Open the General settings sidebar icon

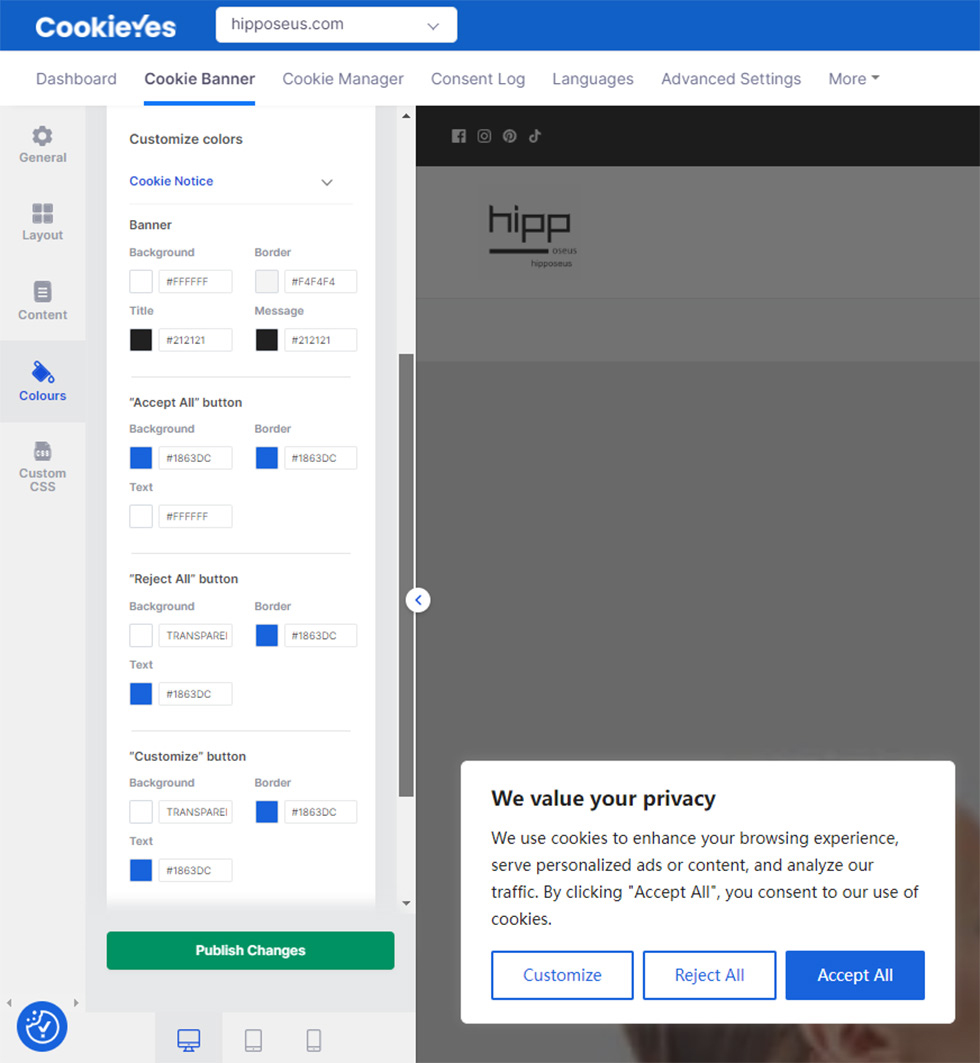(x=42, y=144)
